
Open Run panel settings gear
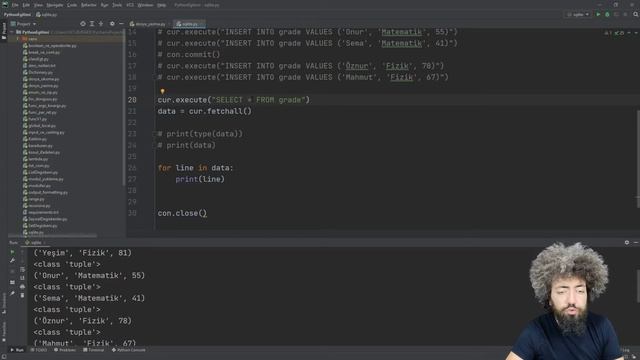pos(627,242)
